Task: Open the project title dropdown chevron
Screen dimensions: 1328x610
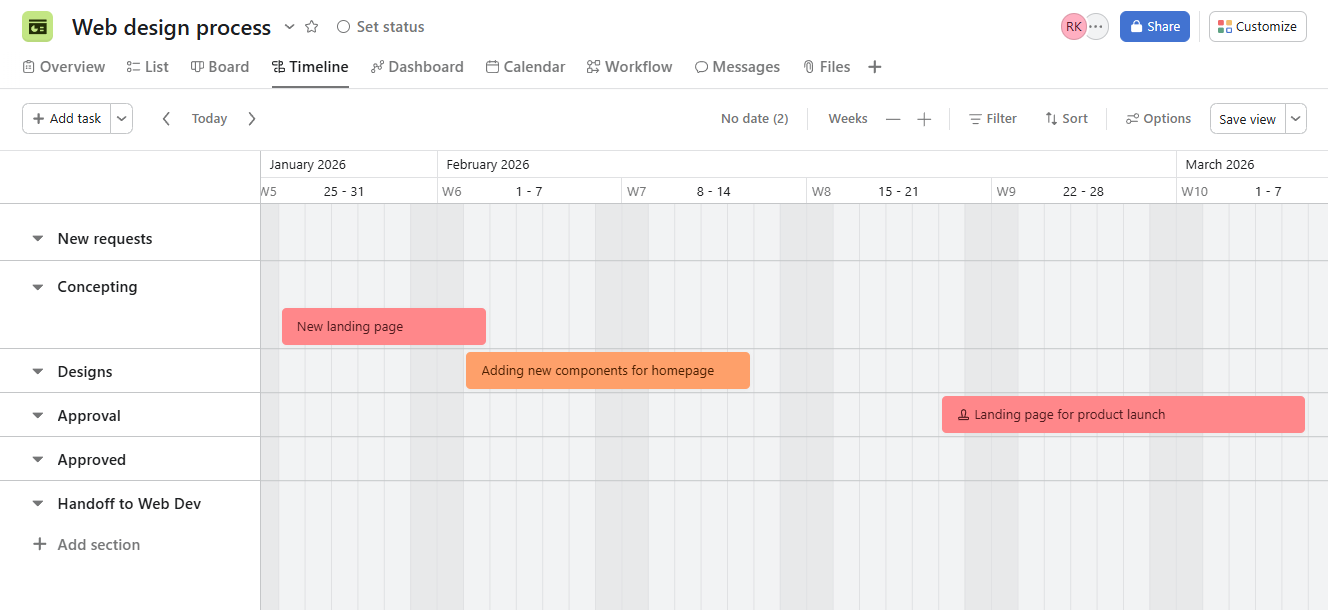Action: pos(289,27)
